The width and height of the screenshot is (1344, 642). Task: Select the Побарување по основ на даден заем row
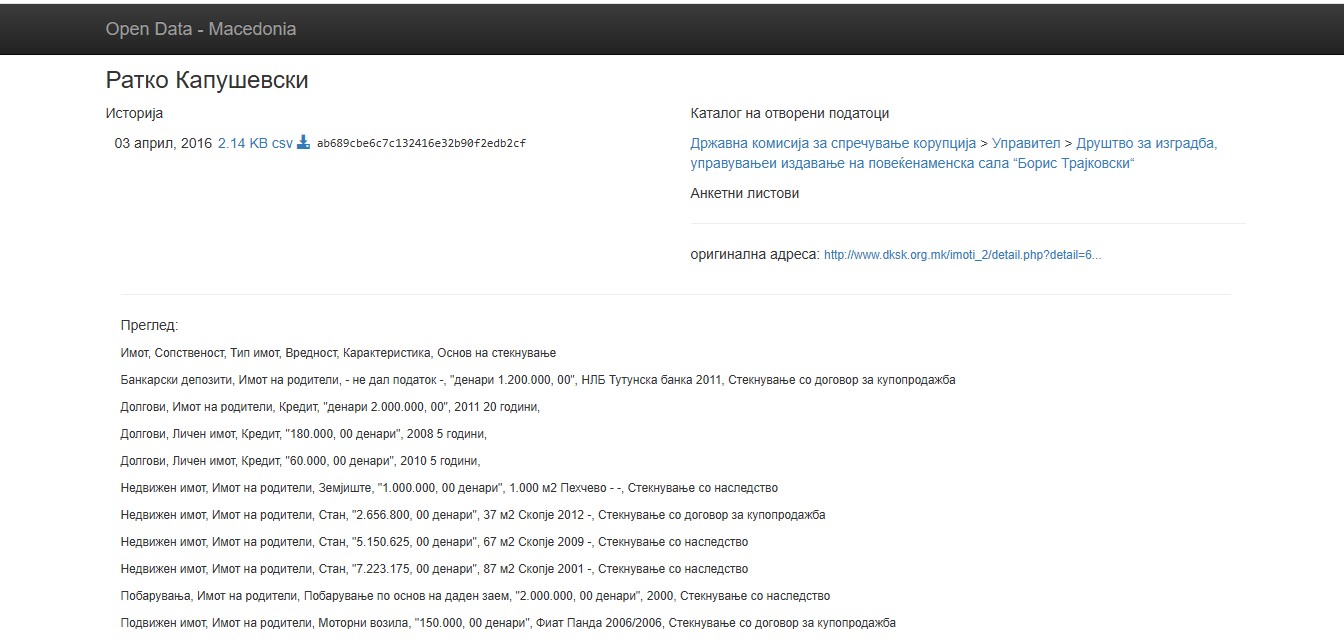coord(475,596)
